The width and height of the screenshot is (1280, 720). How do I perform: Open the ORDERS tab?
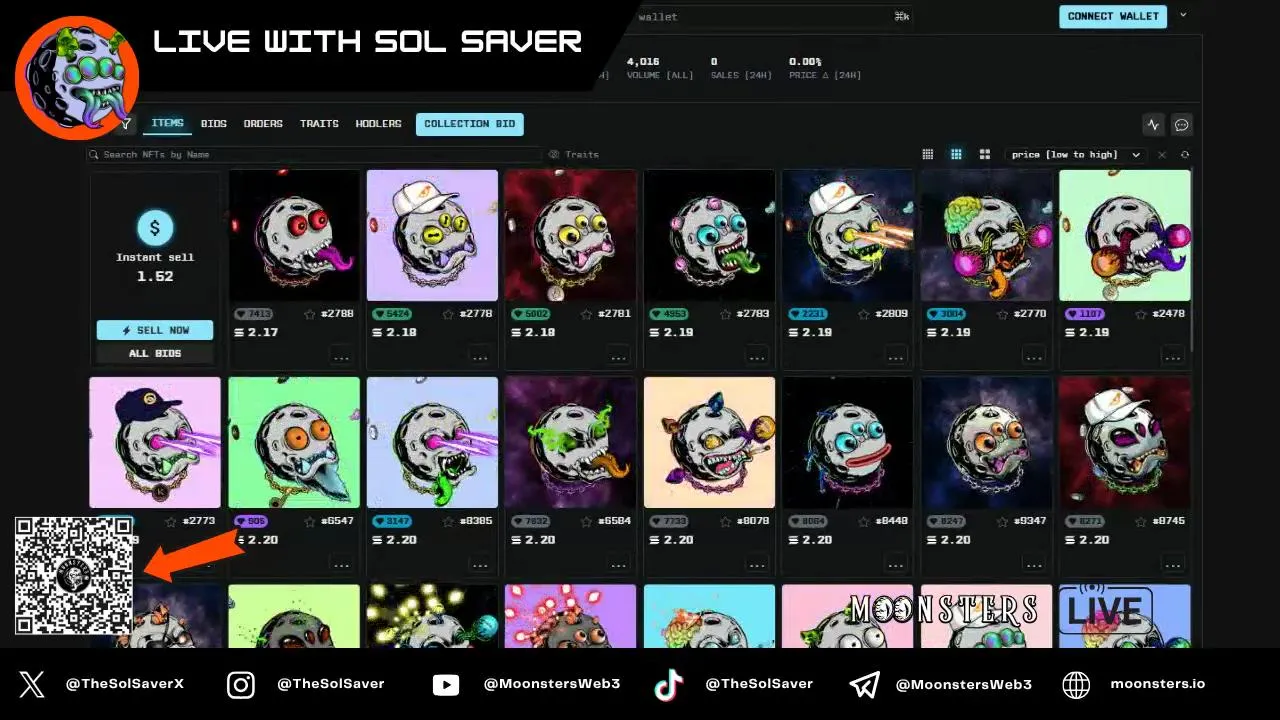pyautogui.click(x=263, y=124)
